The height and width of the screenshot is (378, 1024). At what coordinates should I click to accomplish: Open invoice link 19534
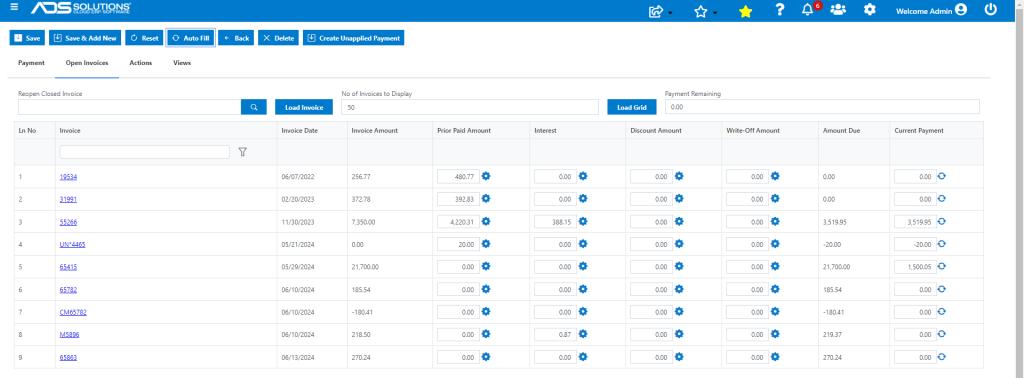[68, 177]
